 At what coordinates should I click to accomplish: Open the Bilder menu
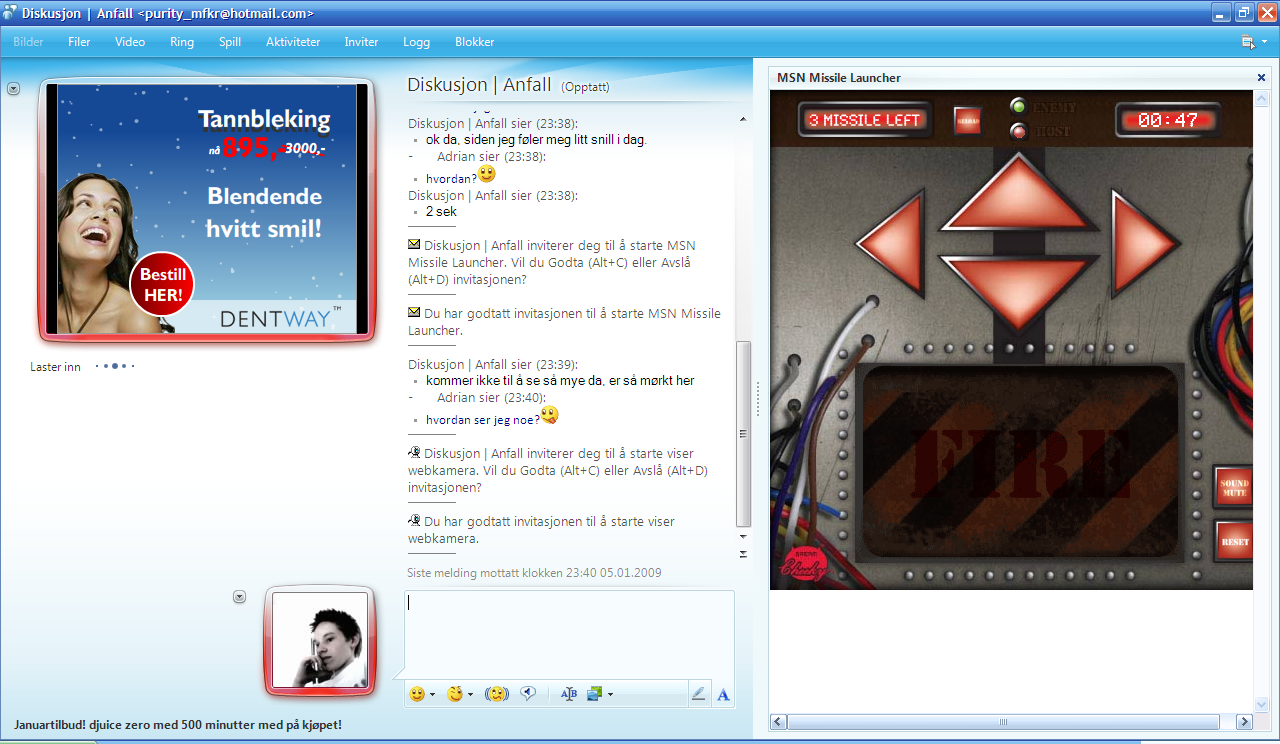click(x=28, y=42)
